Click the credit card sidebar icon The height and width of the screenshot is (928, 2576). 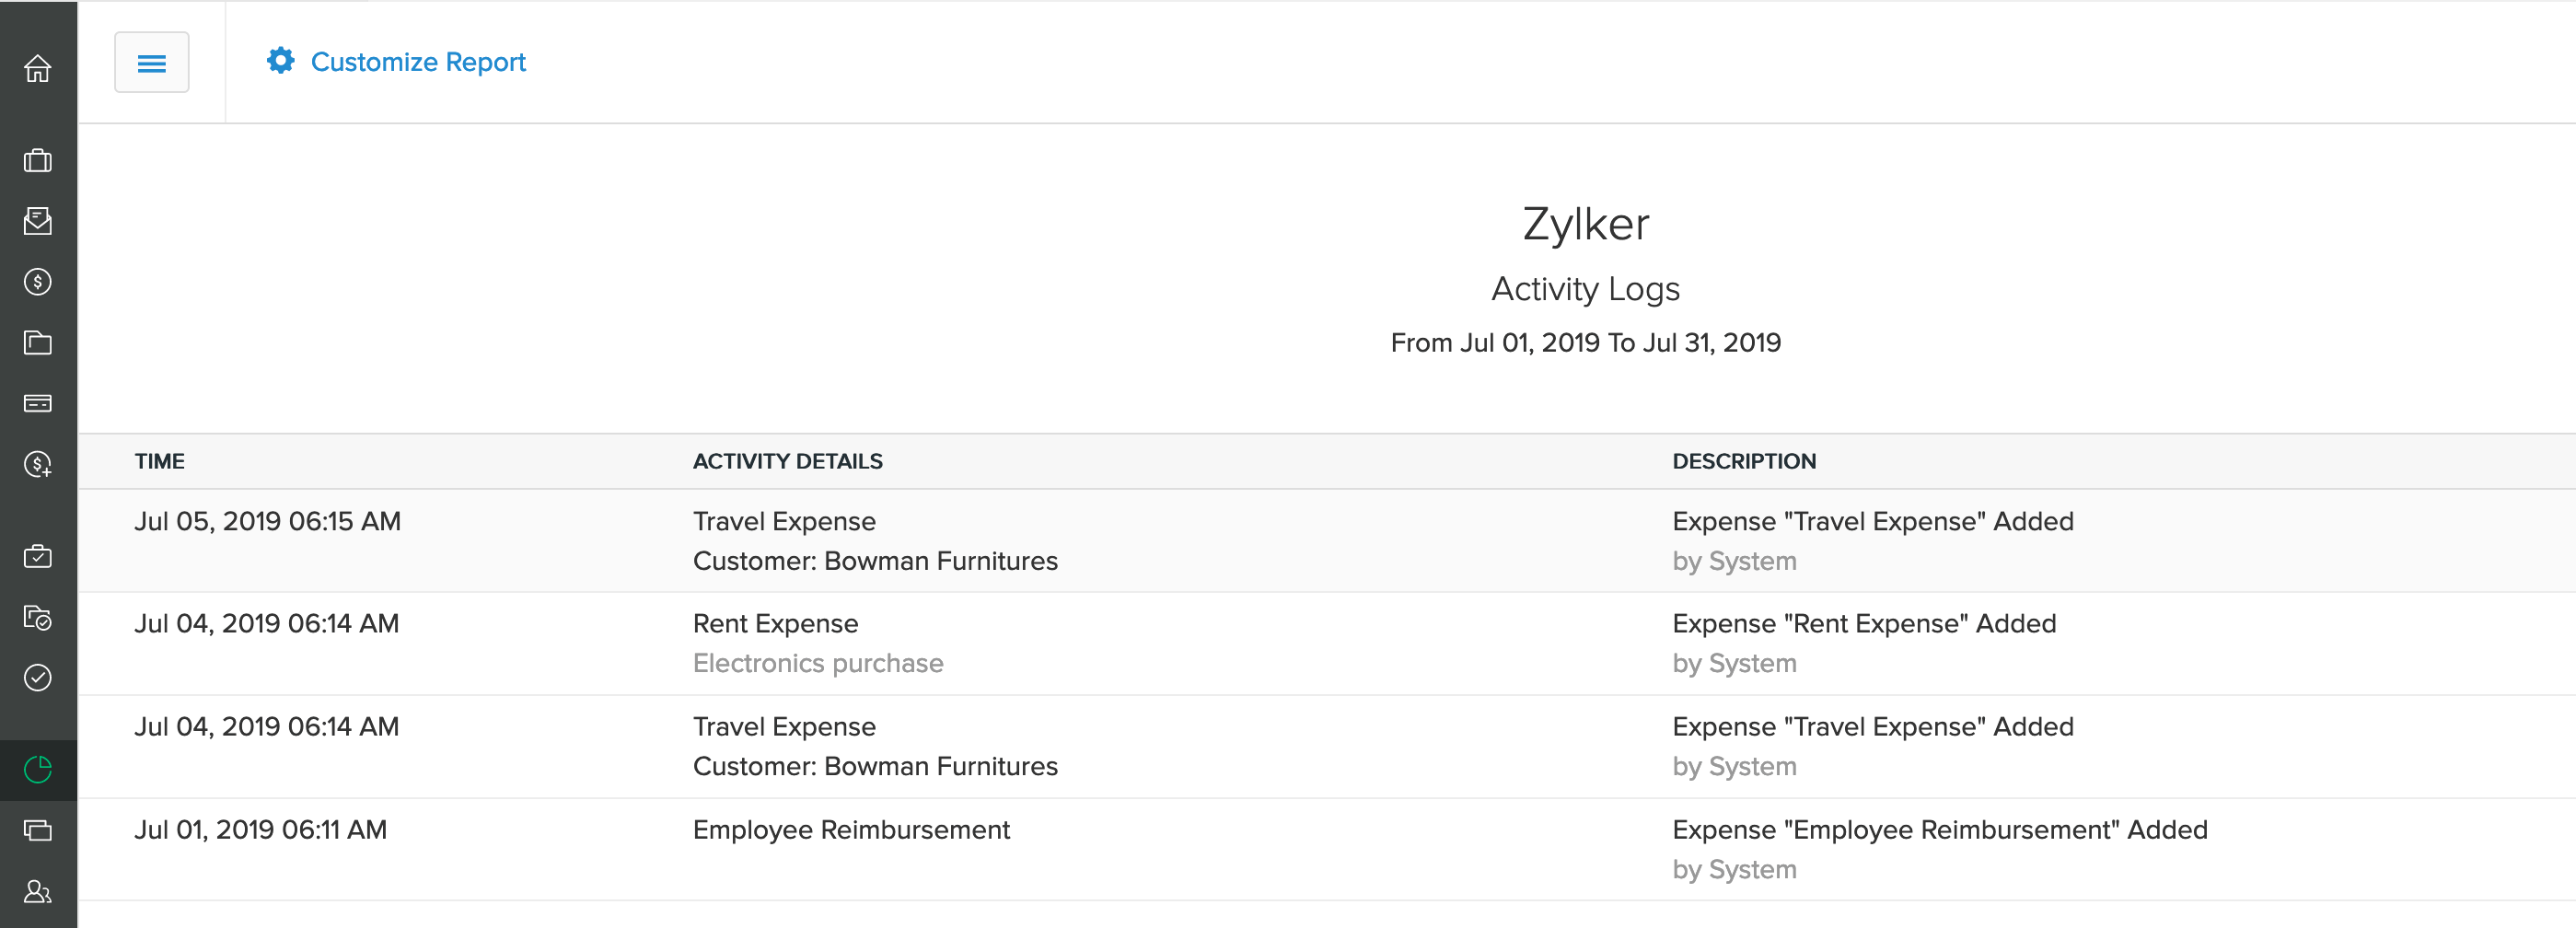point(38,403)
